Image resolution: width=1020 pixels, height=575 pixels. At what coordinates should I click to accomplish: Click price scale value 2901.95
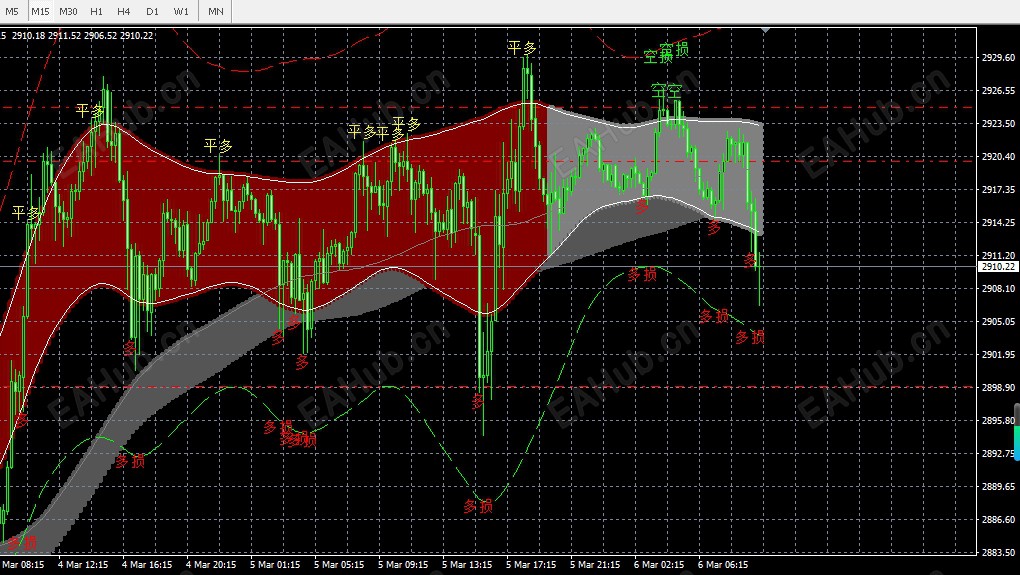[x=998, y=354]
